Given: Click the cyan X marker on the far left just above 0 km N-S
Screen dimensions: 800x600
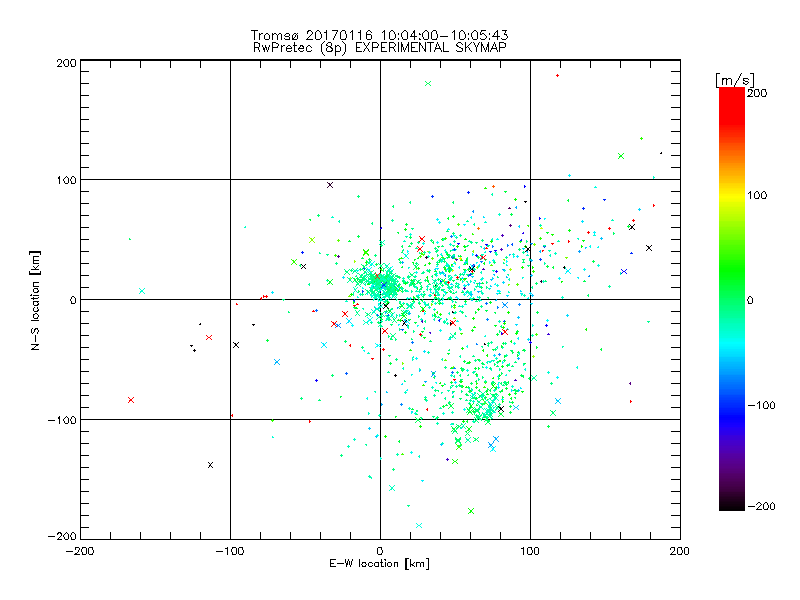Looking at the screenshot, I should coord(142,291).
